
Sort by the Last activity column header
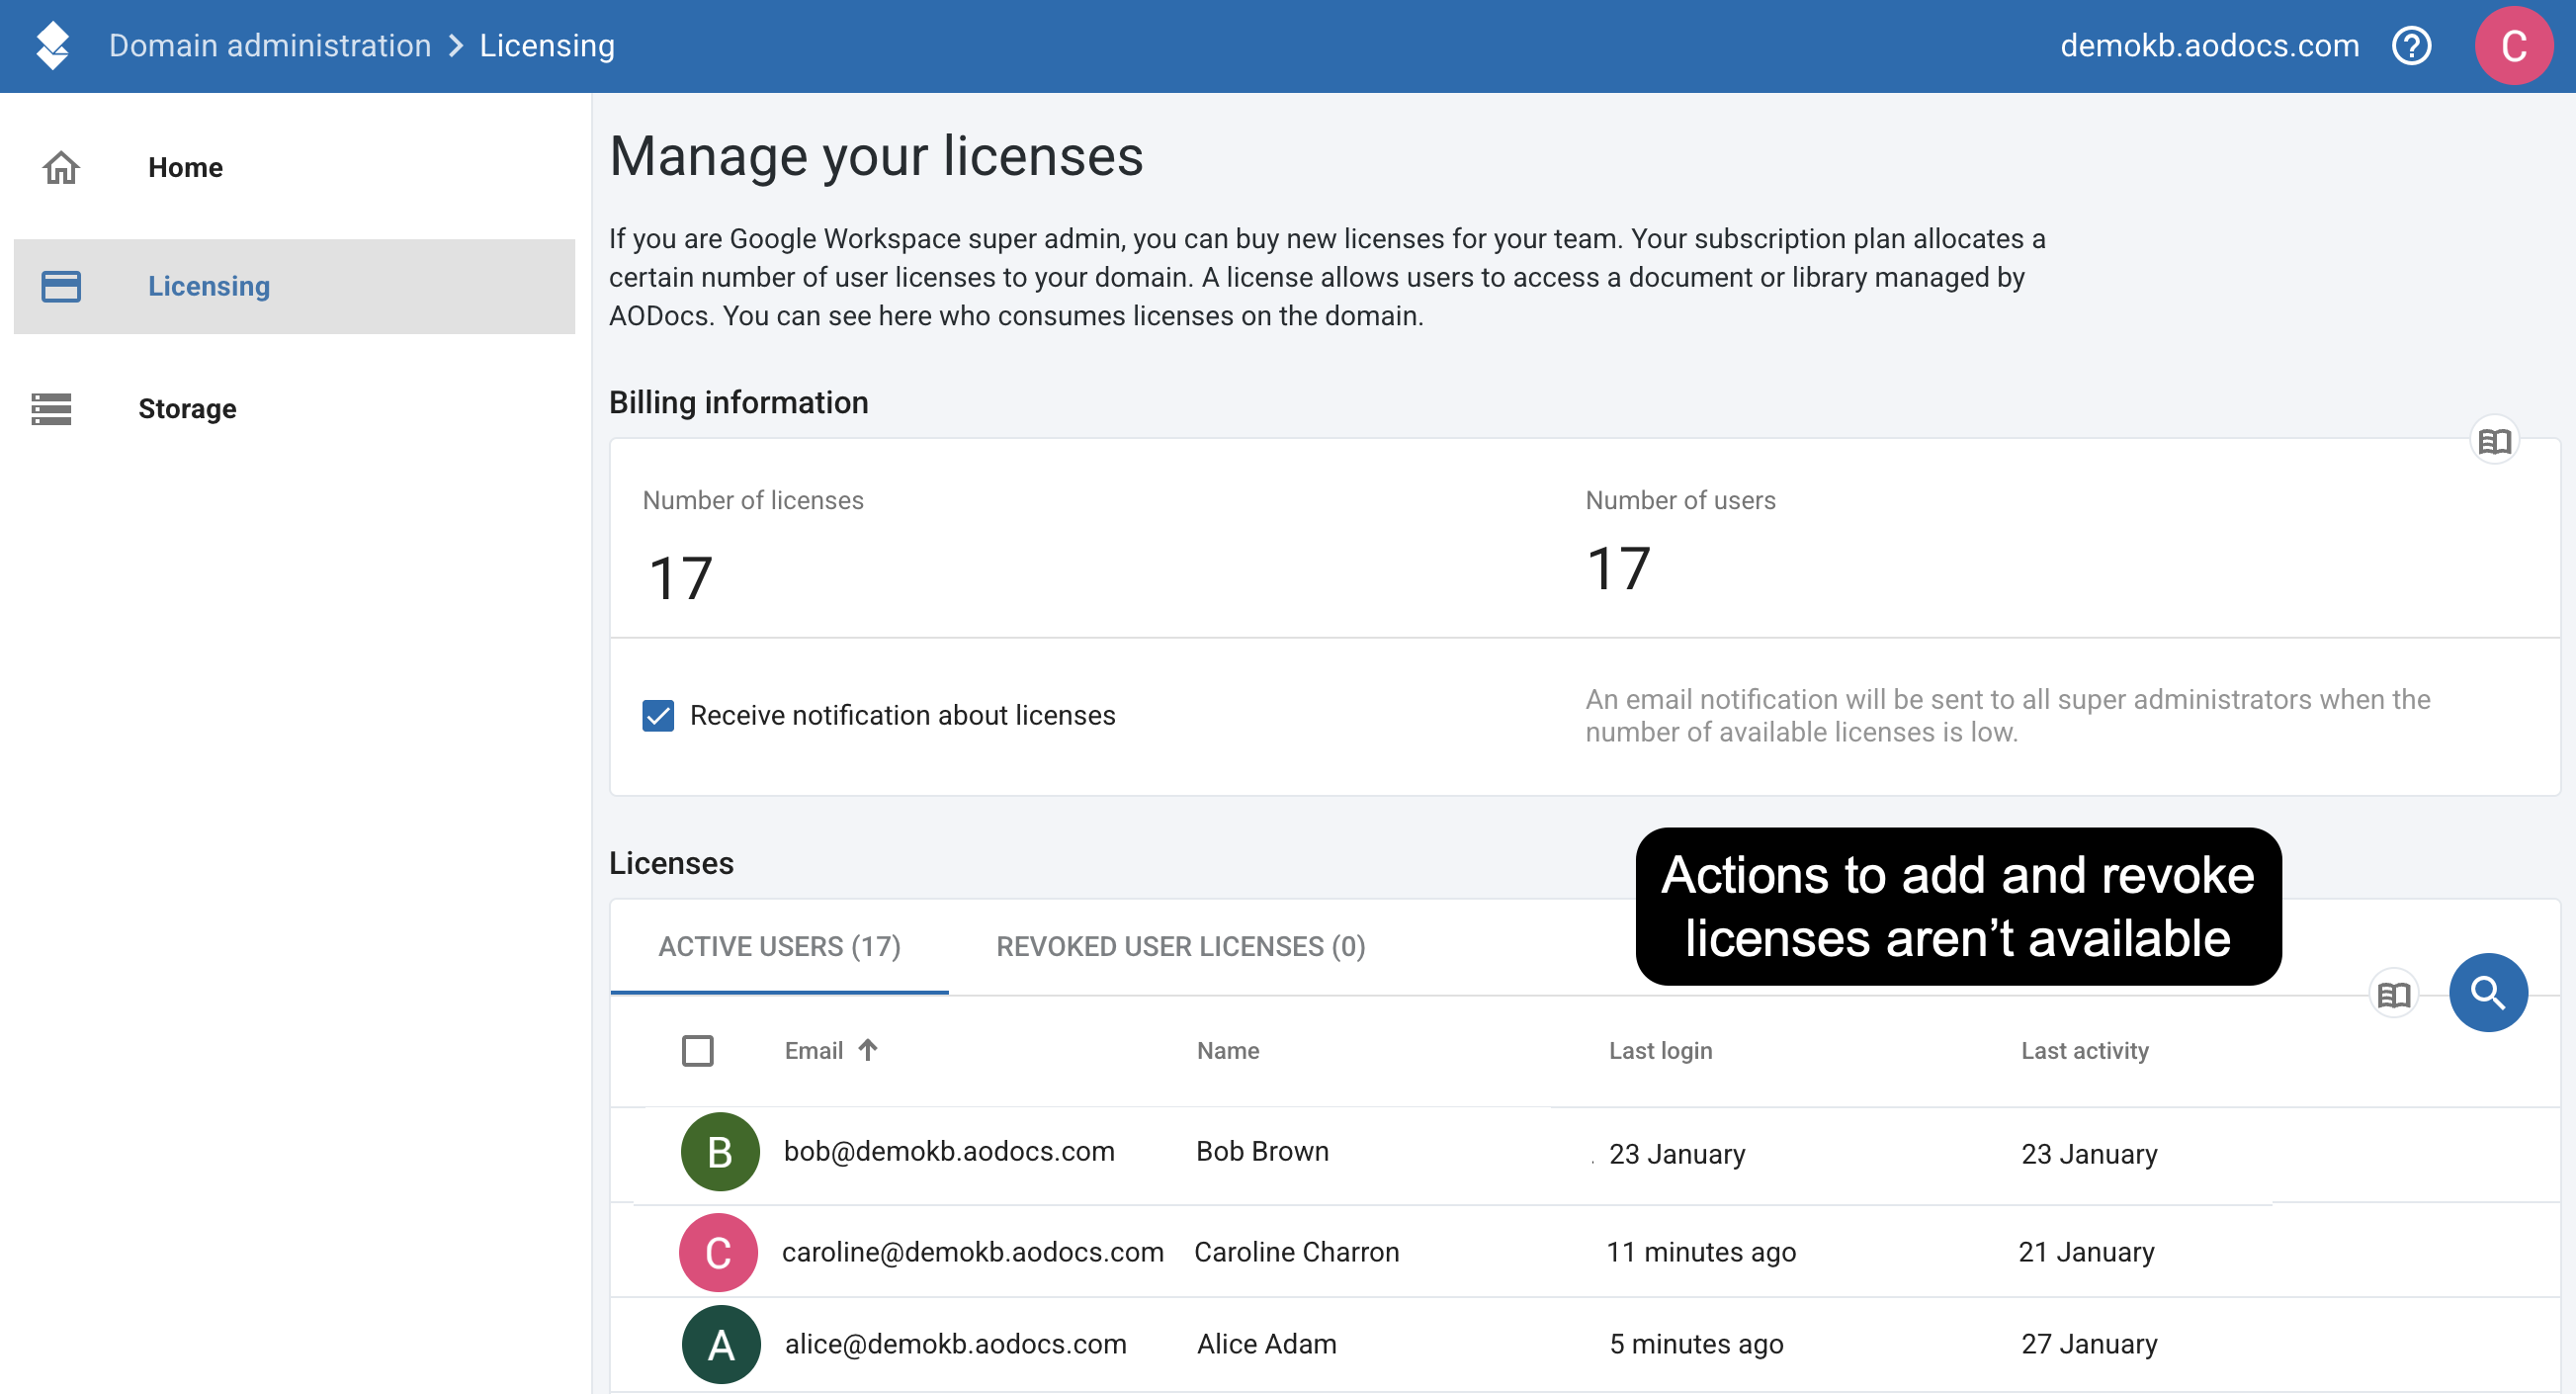pos(2085,1050)
